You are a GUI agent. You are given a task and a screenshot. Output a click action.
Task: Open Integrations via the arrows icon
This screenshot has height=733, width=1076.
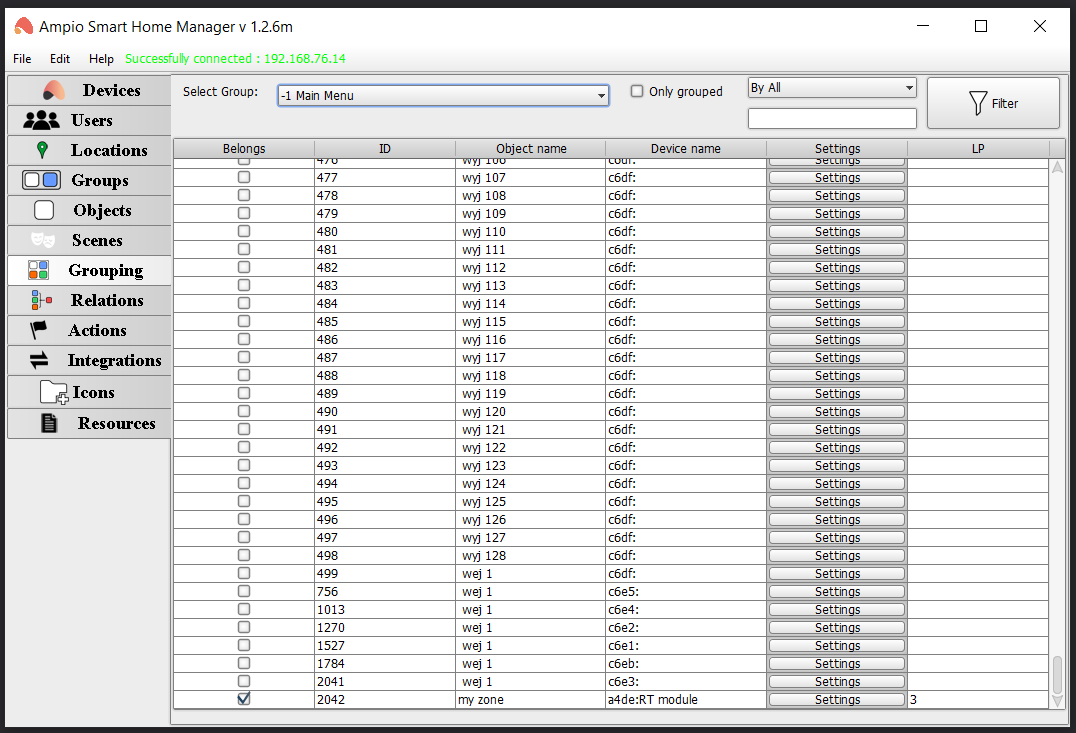pyautogui.click(x=39, y=360)
